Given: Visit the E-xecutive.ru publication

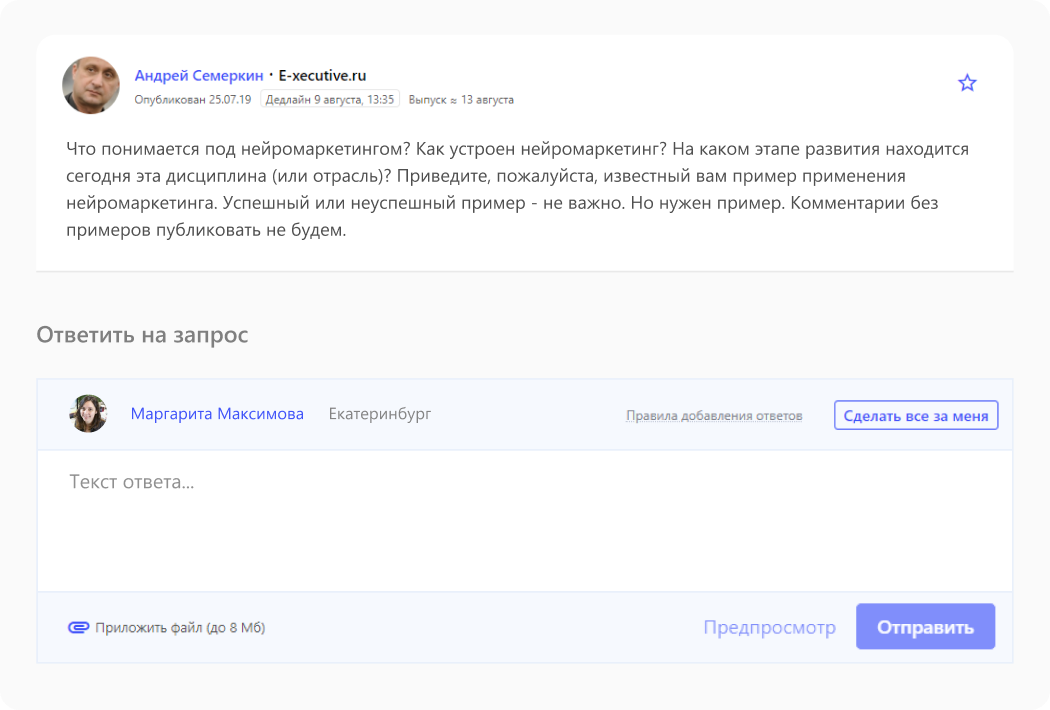Looking at the screenshot, I should (322, 76).
